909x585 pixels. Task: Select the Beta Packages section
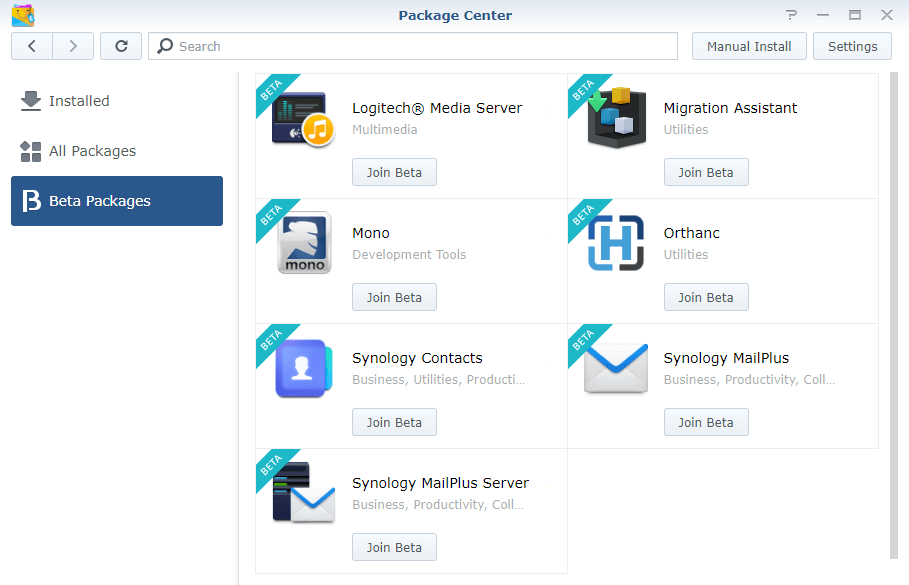(x=117, y=201)
